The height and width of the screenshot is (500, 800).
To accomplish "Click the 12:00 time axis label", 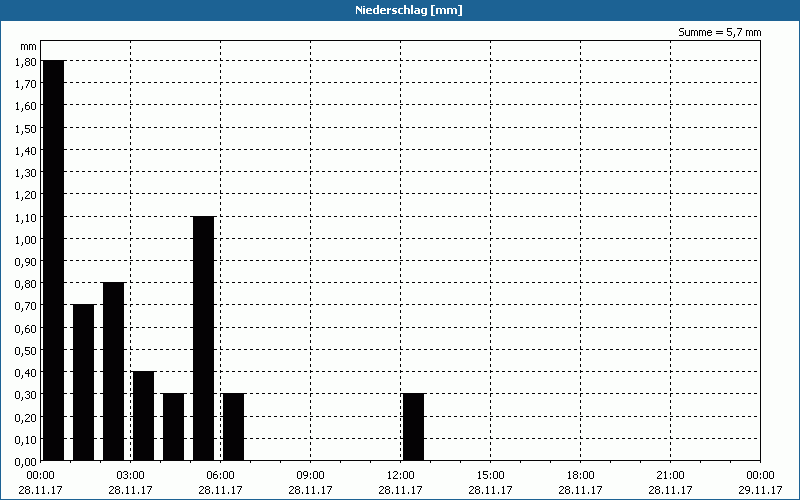I will point(401,476).
